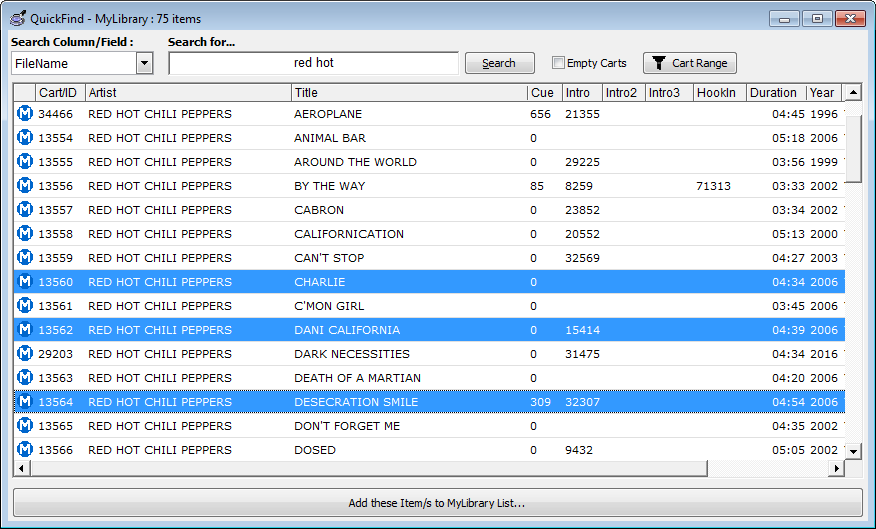Click the Duration column header
876x529 pixels.
(774, 92)
